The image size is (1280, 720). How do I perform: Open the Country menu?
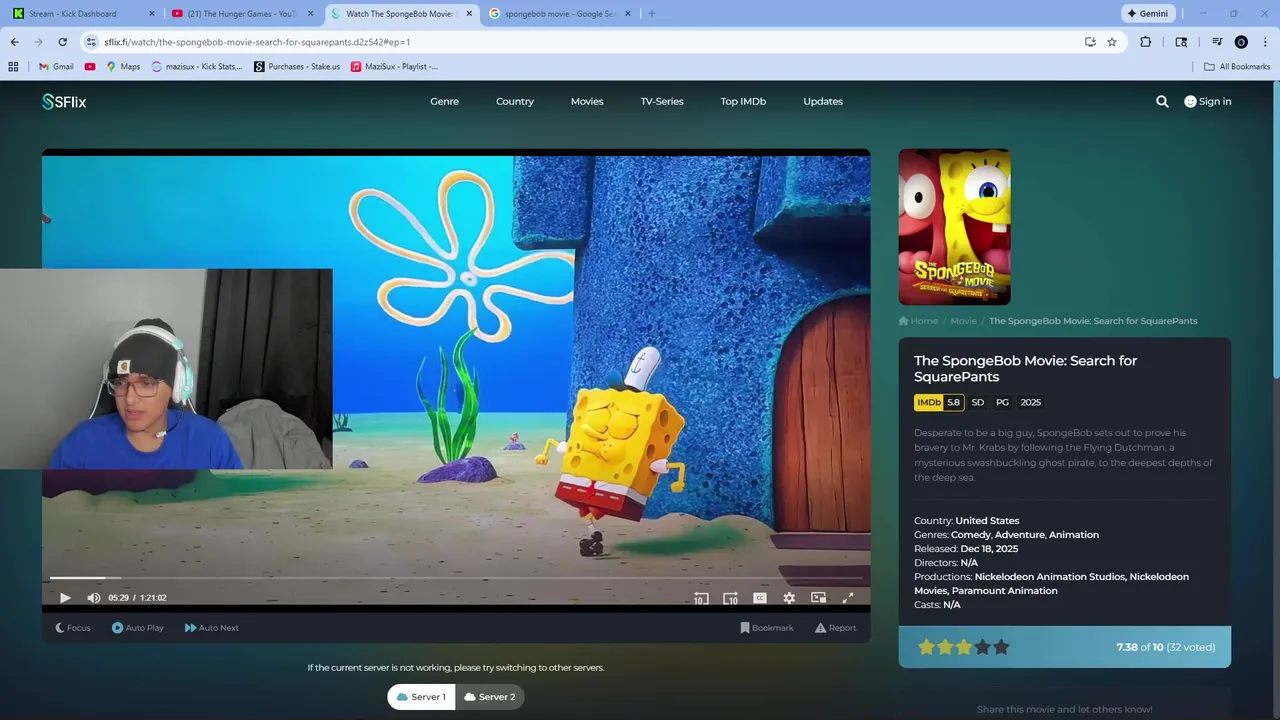tap(515, 101)
